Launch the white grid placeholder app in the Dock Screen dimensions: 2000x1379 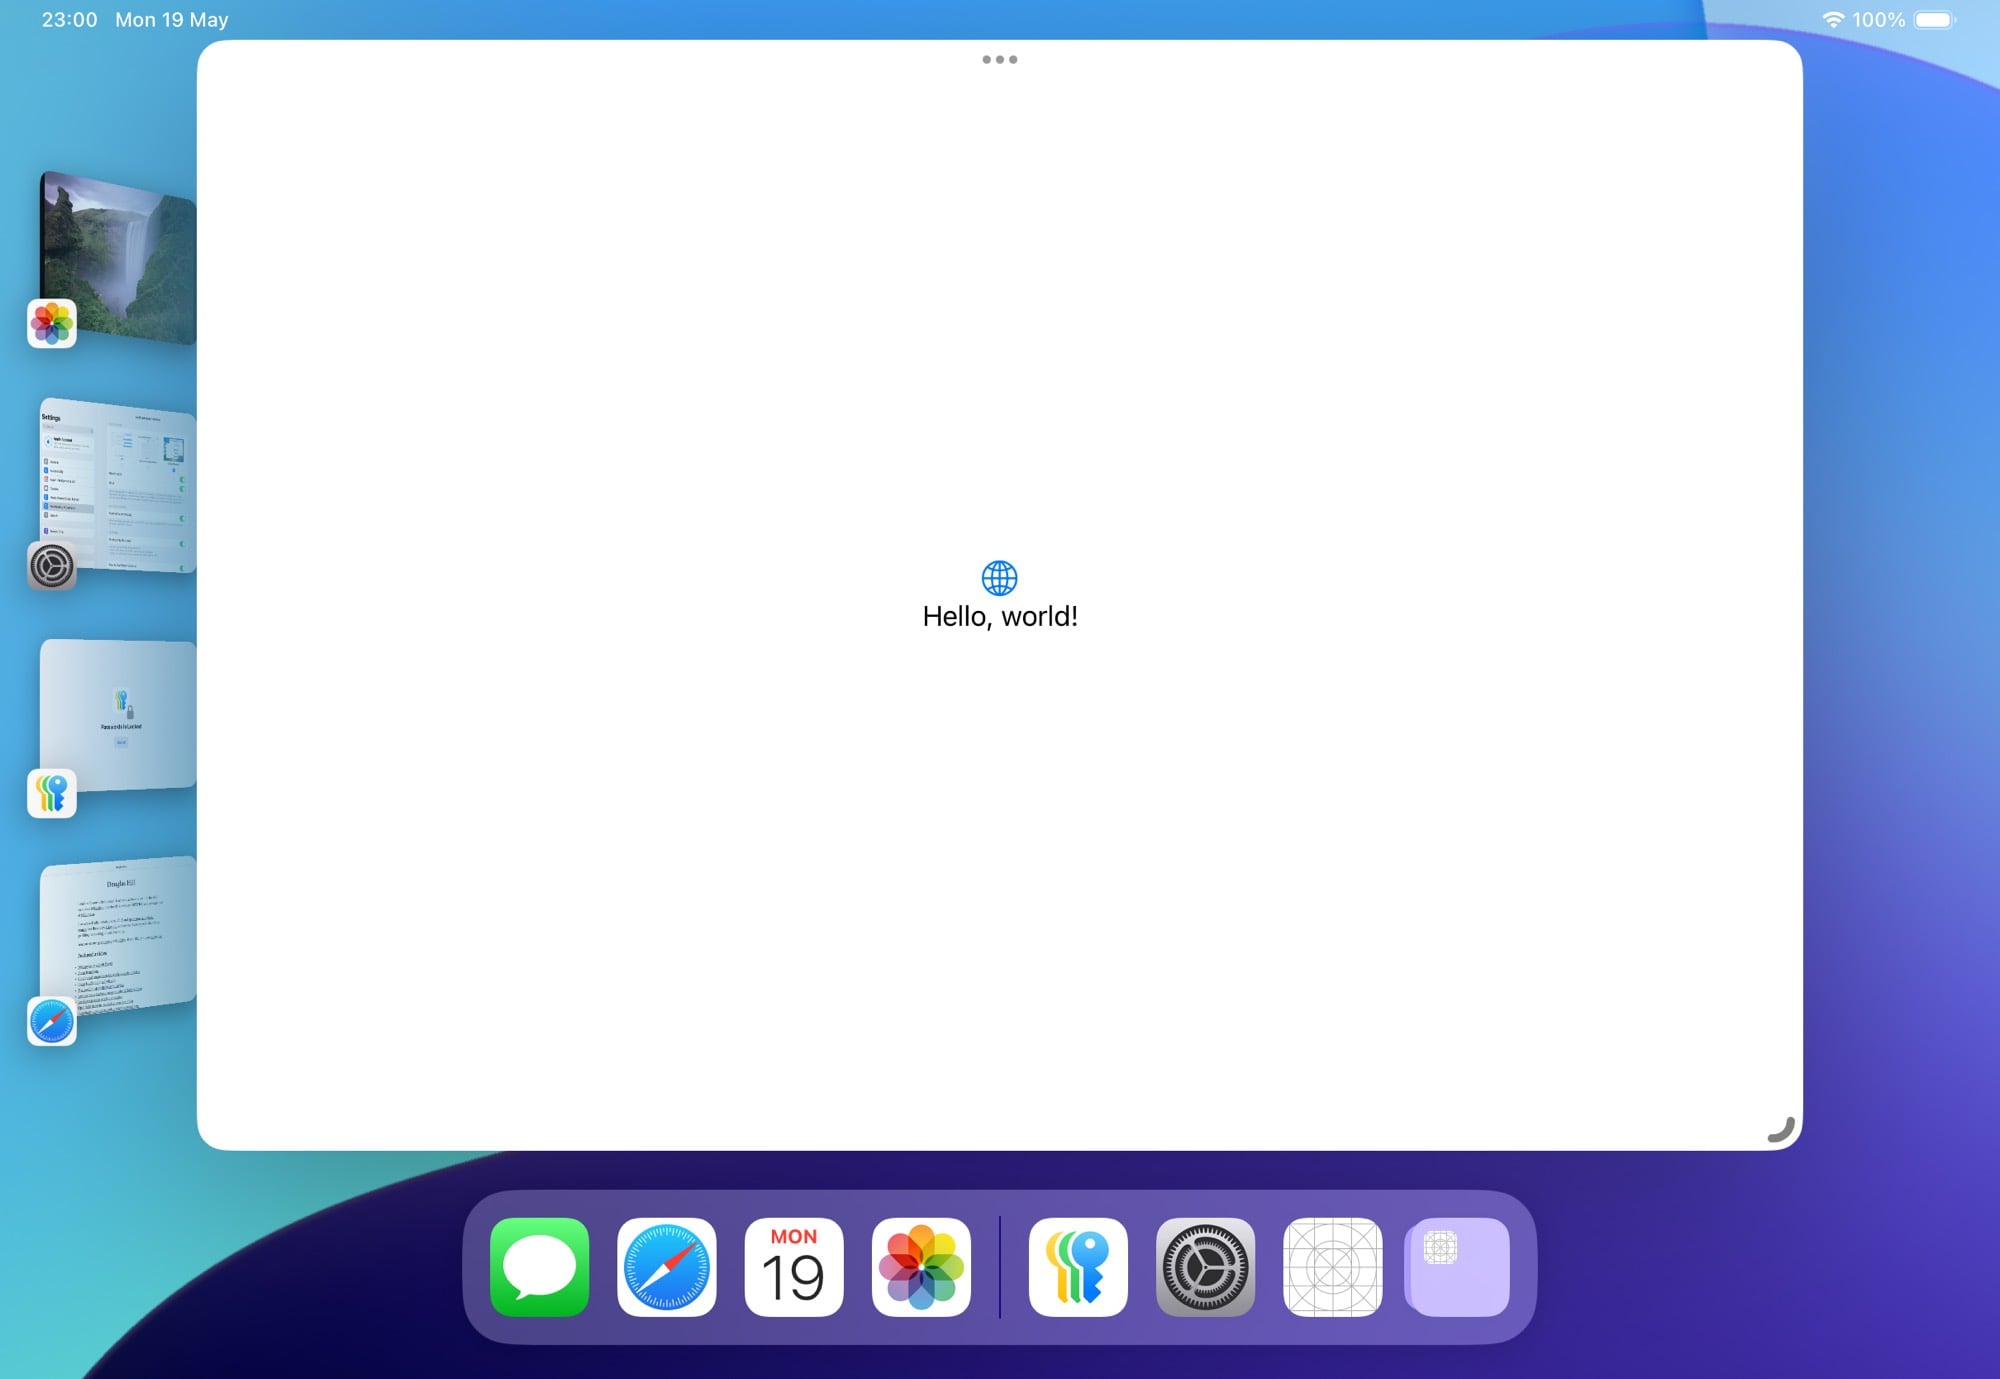[x=1333, y=1268]
